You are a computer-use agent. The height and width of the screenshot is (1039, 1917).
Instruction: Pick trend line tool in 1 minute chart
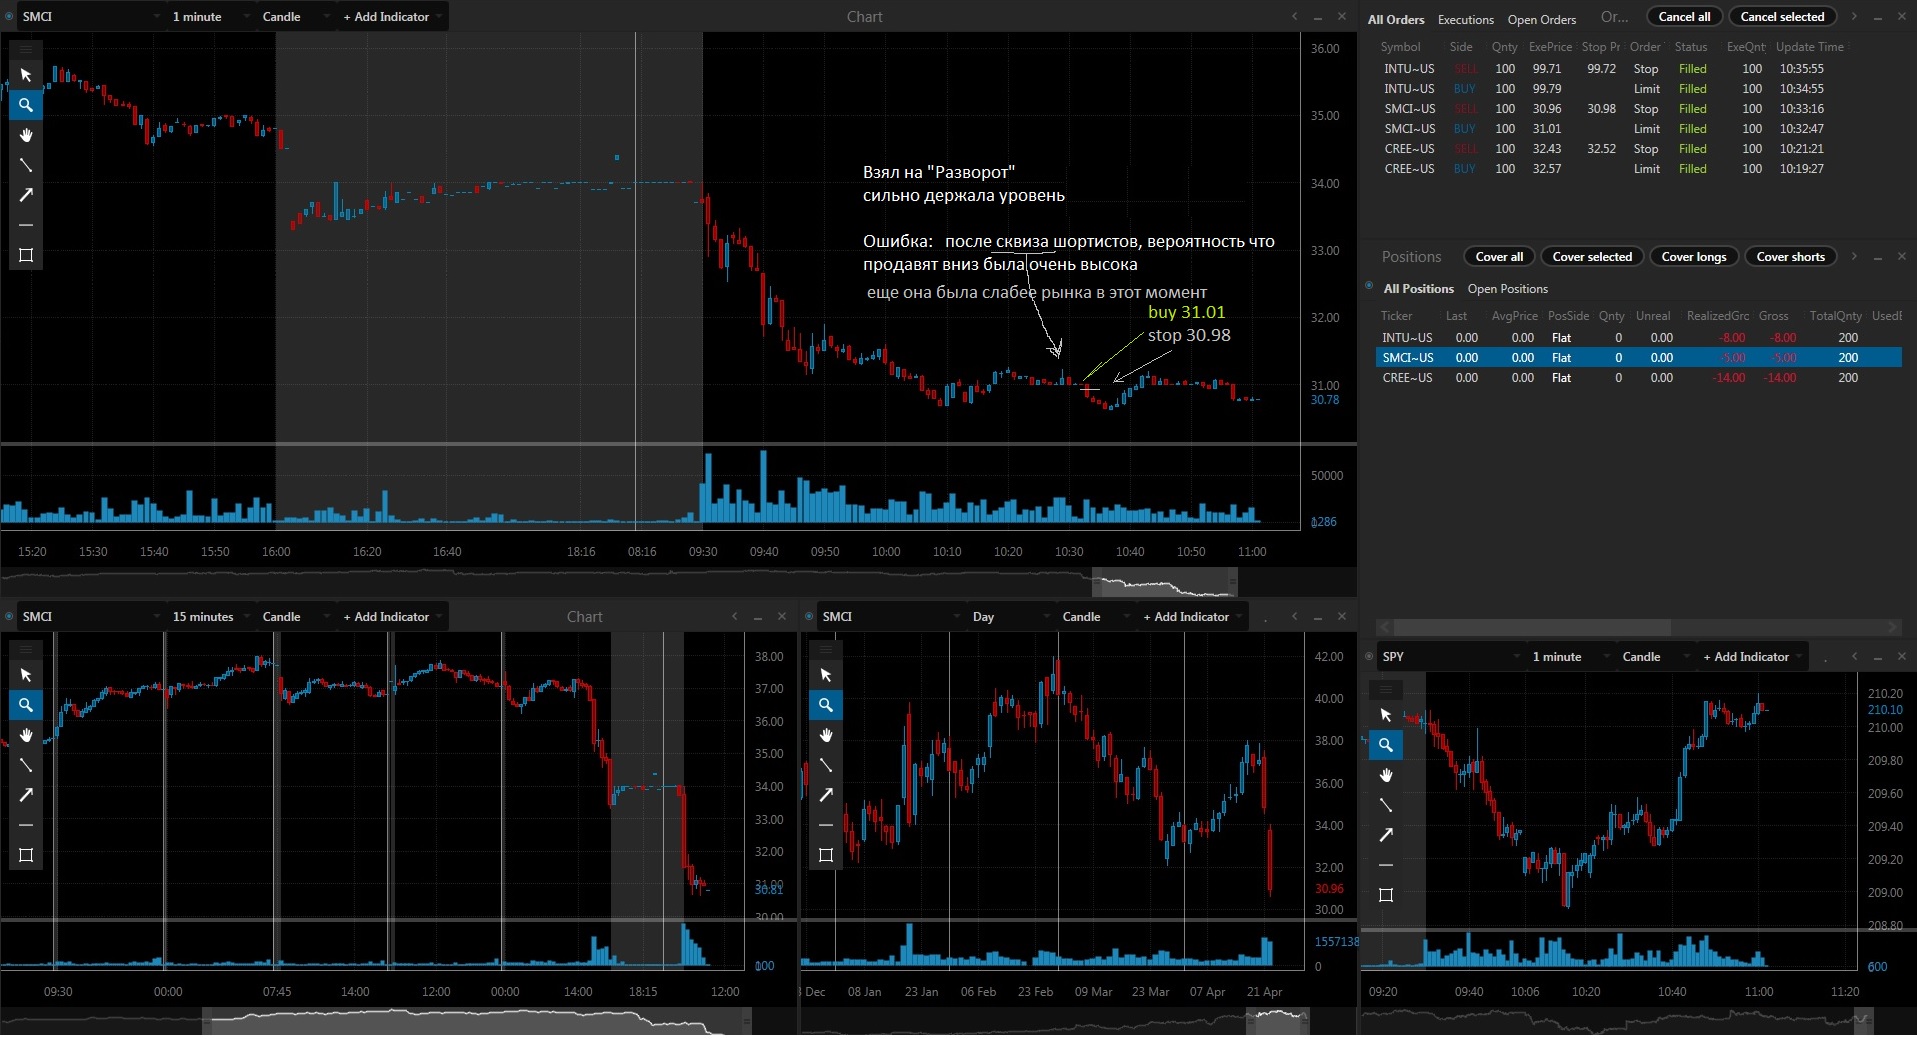pos(26,165)
